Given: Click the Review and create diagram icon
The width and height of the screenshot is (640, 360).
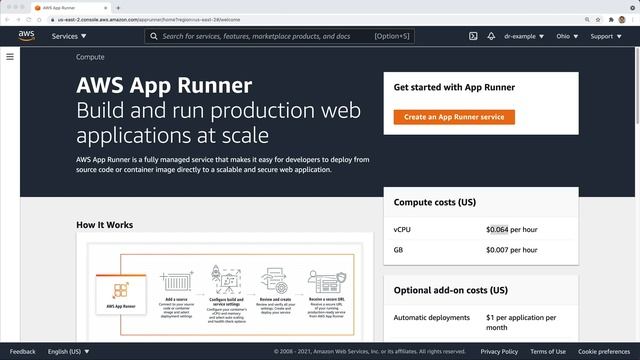Looking at the screenshot, I should [x=275, y=280].
